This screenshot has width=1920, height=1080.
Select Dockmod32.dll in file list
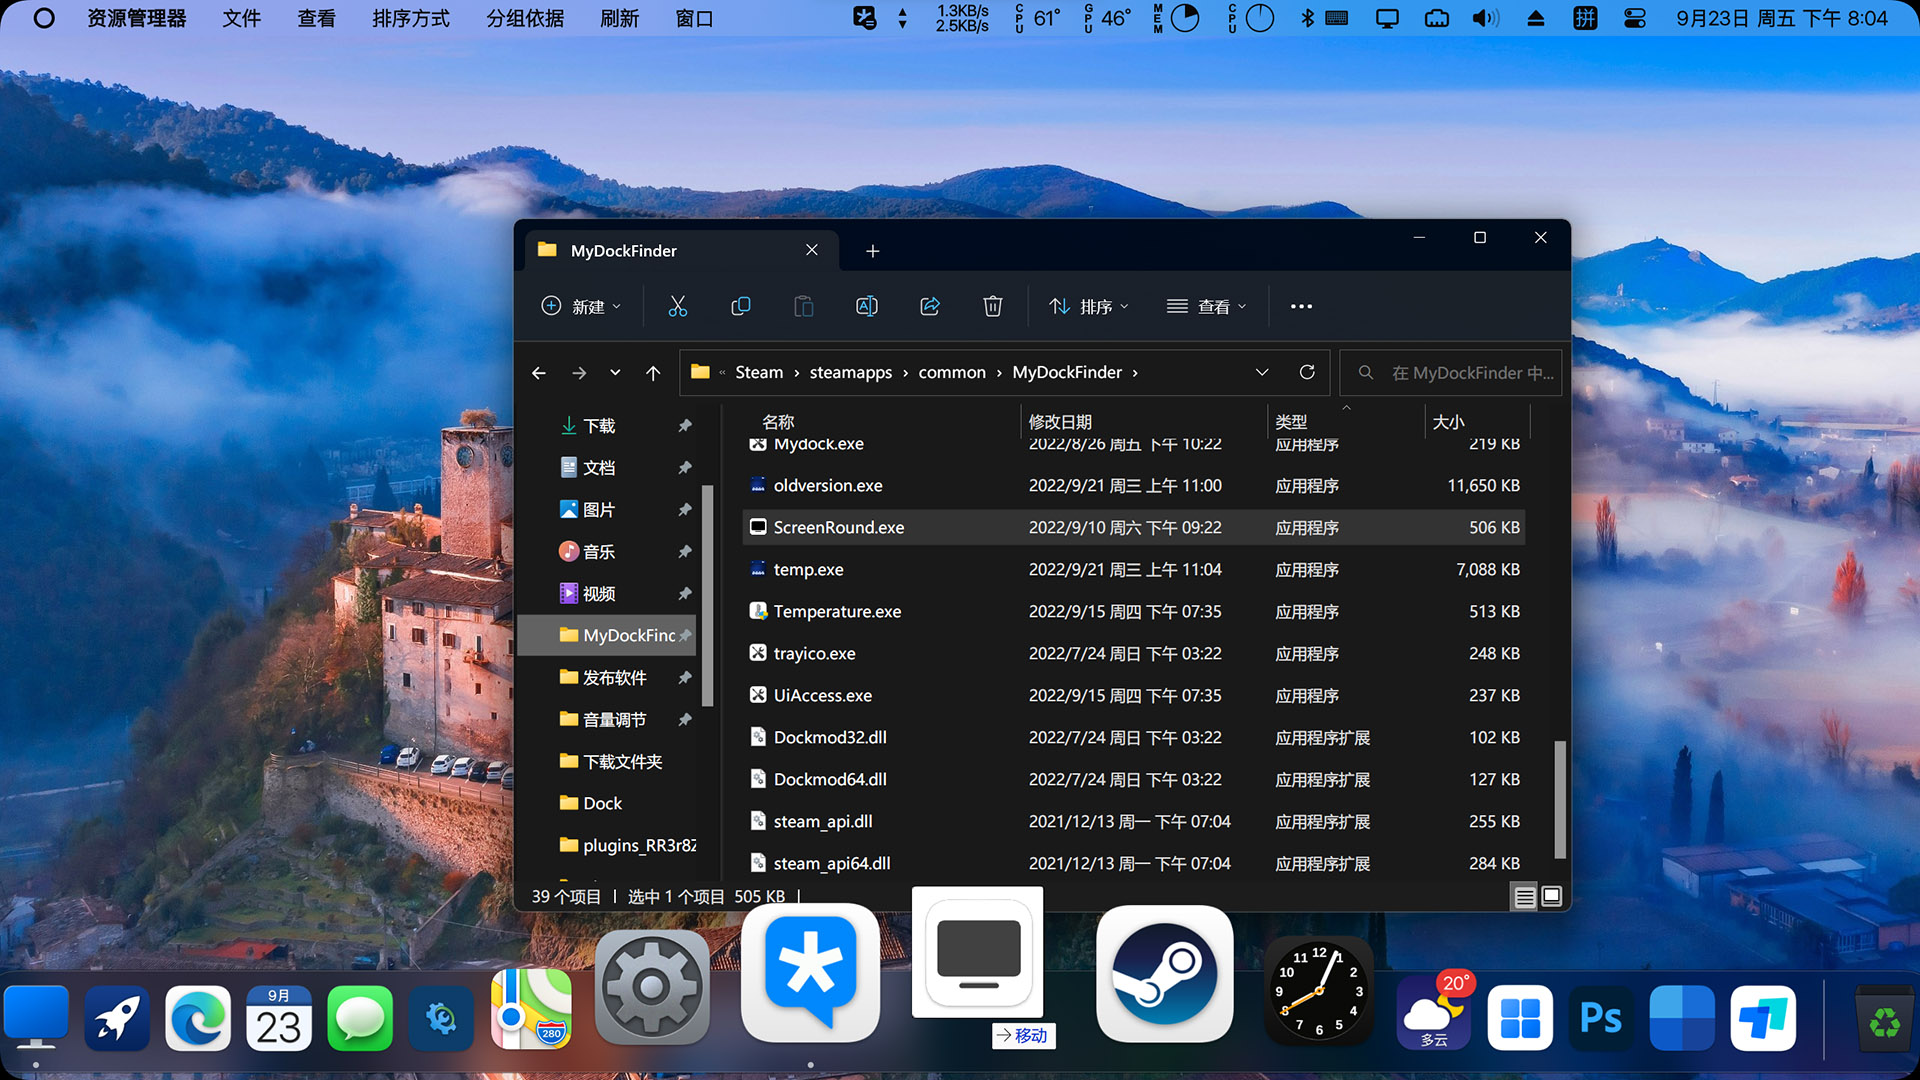coord(1134,737)
